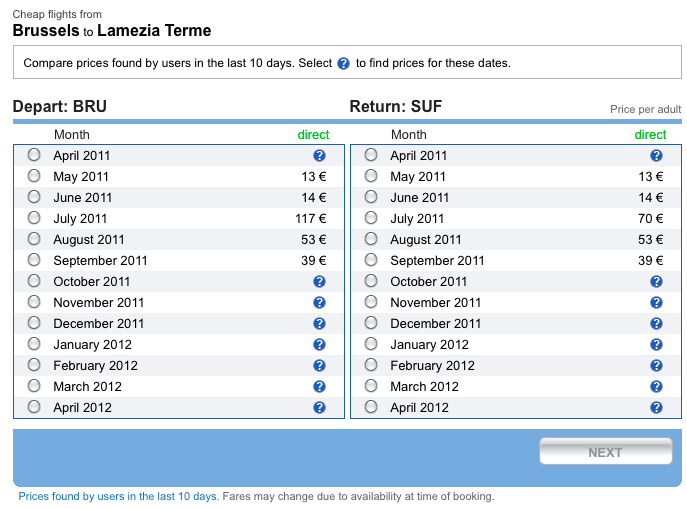Click the green 'direct' header in Return table
The image size is (687, 509).
click(x=650, y=135)
